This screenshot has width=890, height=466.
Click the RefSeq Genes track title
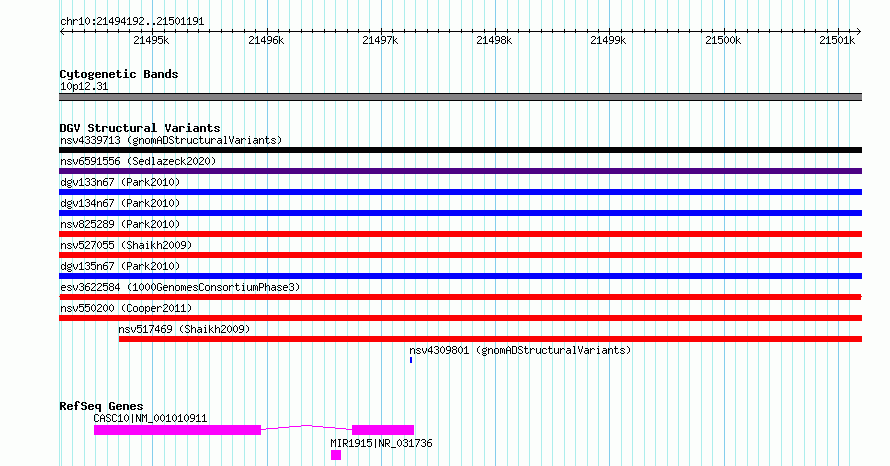click(x=101, y=406)
